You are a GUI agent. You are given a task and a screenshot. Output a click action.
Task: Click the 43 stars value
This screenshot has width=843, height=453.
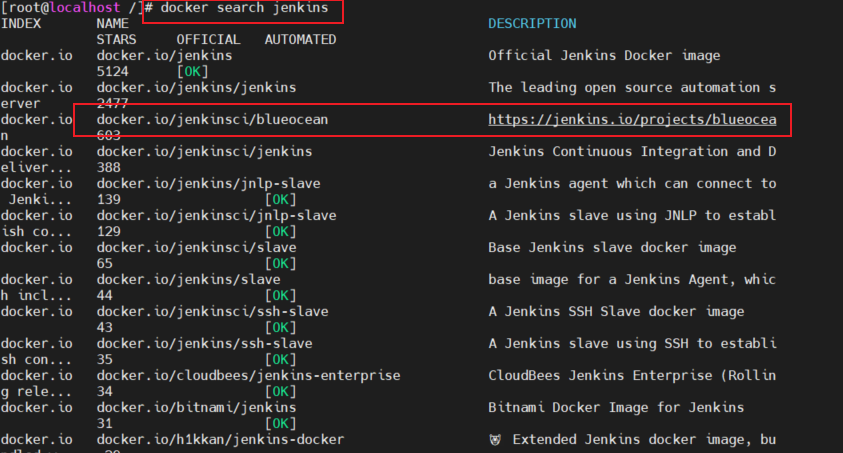104,328
